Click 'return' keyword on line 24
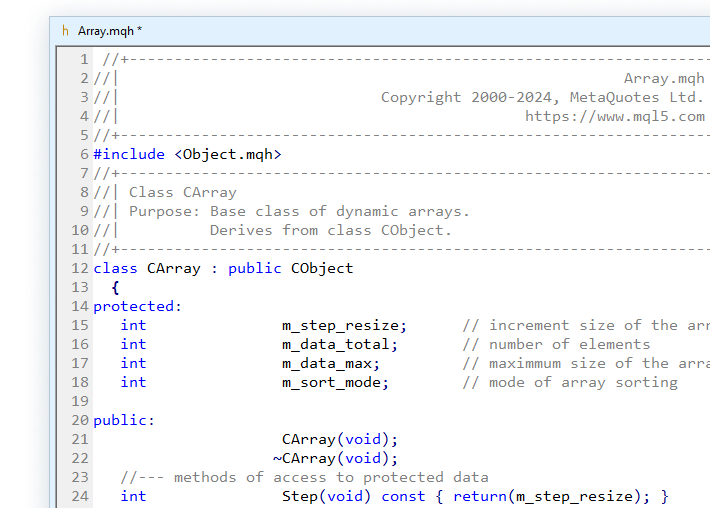This screenshot has width=710, height=508. coord(480,497)
